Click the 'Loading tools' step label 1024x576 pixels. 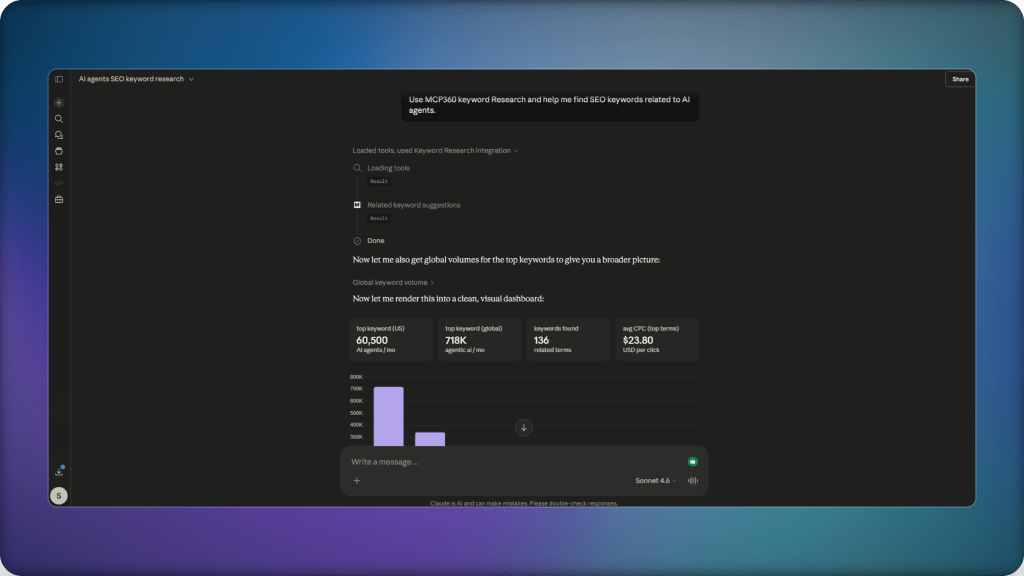389,168
